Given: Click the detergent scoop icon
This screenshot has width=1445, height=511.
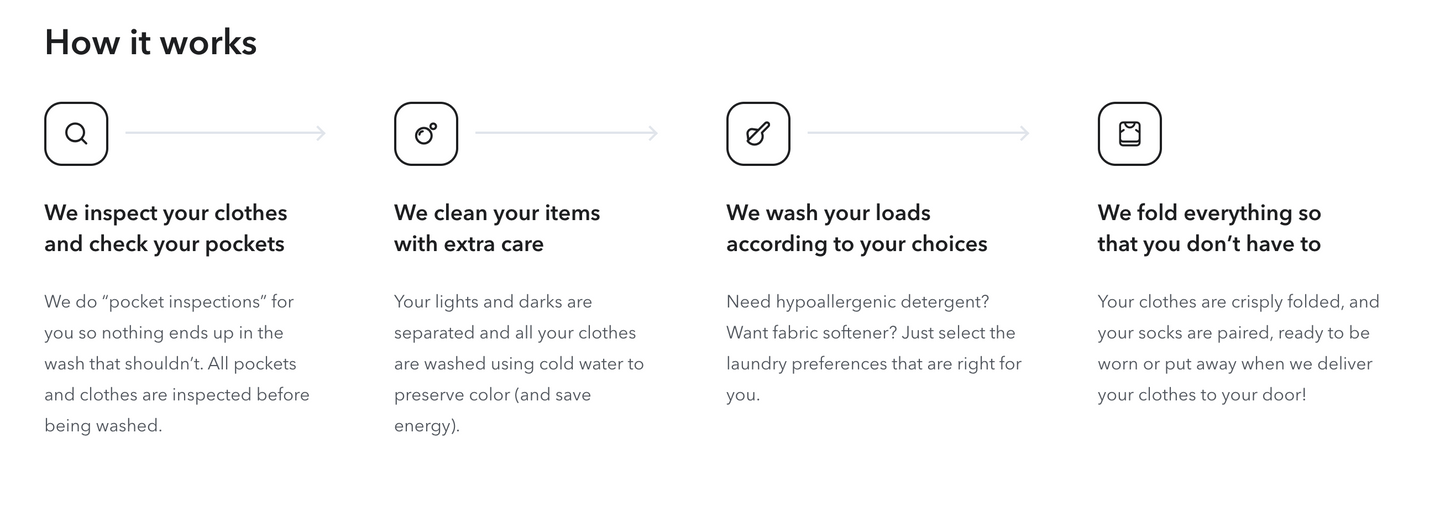Looking at the screenshot, I should coord(758,133).
